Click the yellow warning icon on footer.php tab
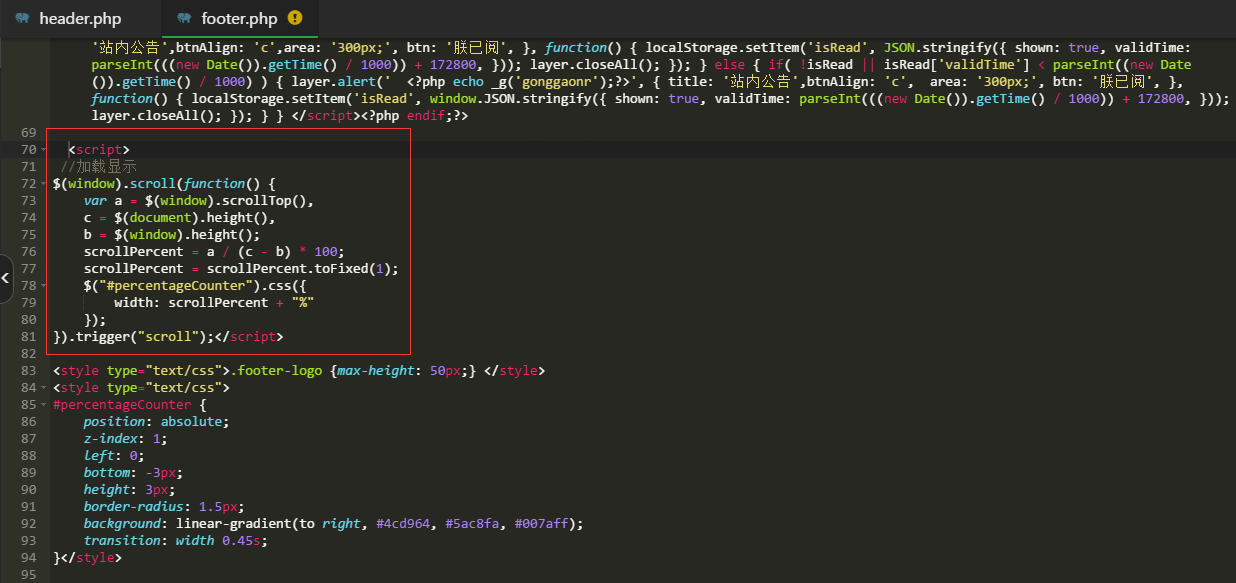This screenshot has height=583, width=1236. click(294, 18)
